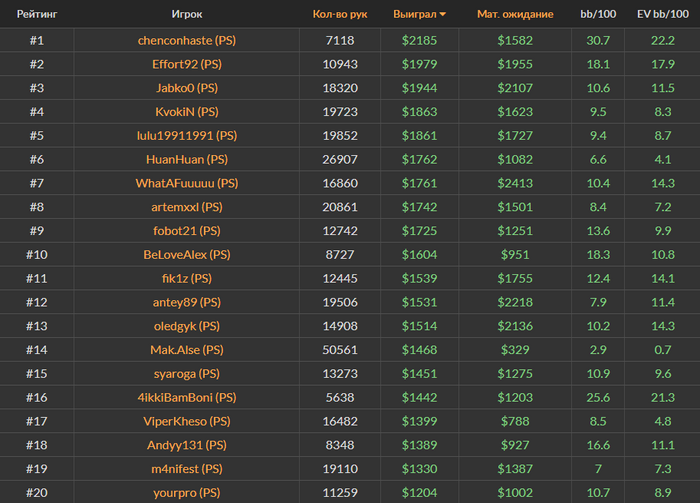The height and width of the screenshot is (503, 700).
Task: Select player Jabko0 (PS)
Action: tap(186, 88)
